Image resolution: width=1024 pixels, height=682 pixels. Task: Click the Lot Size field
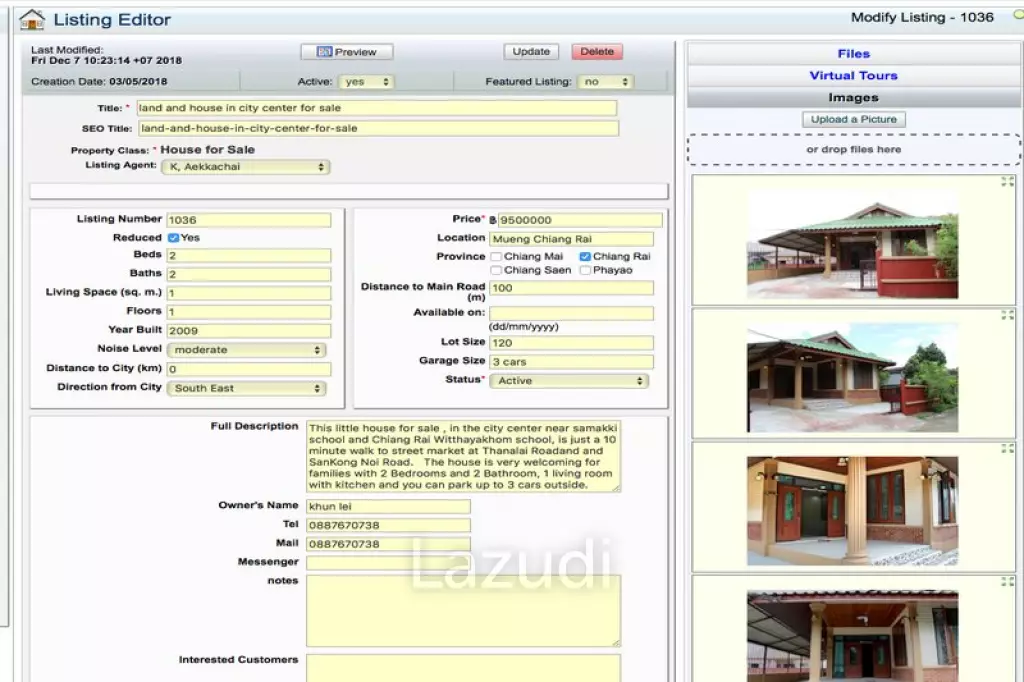(x=571, y=343)
